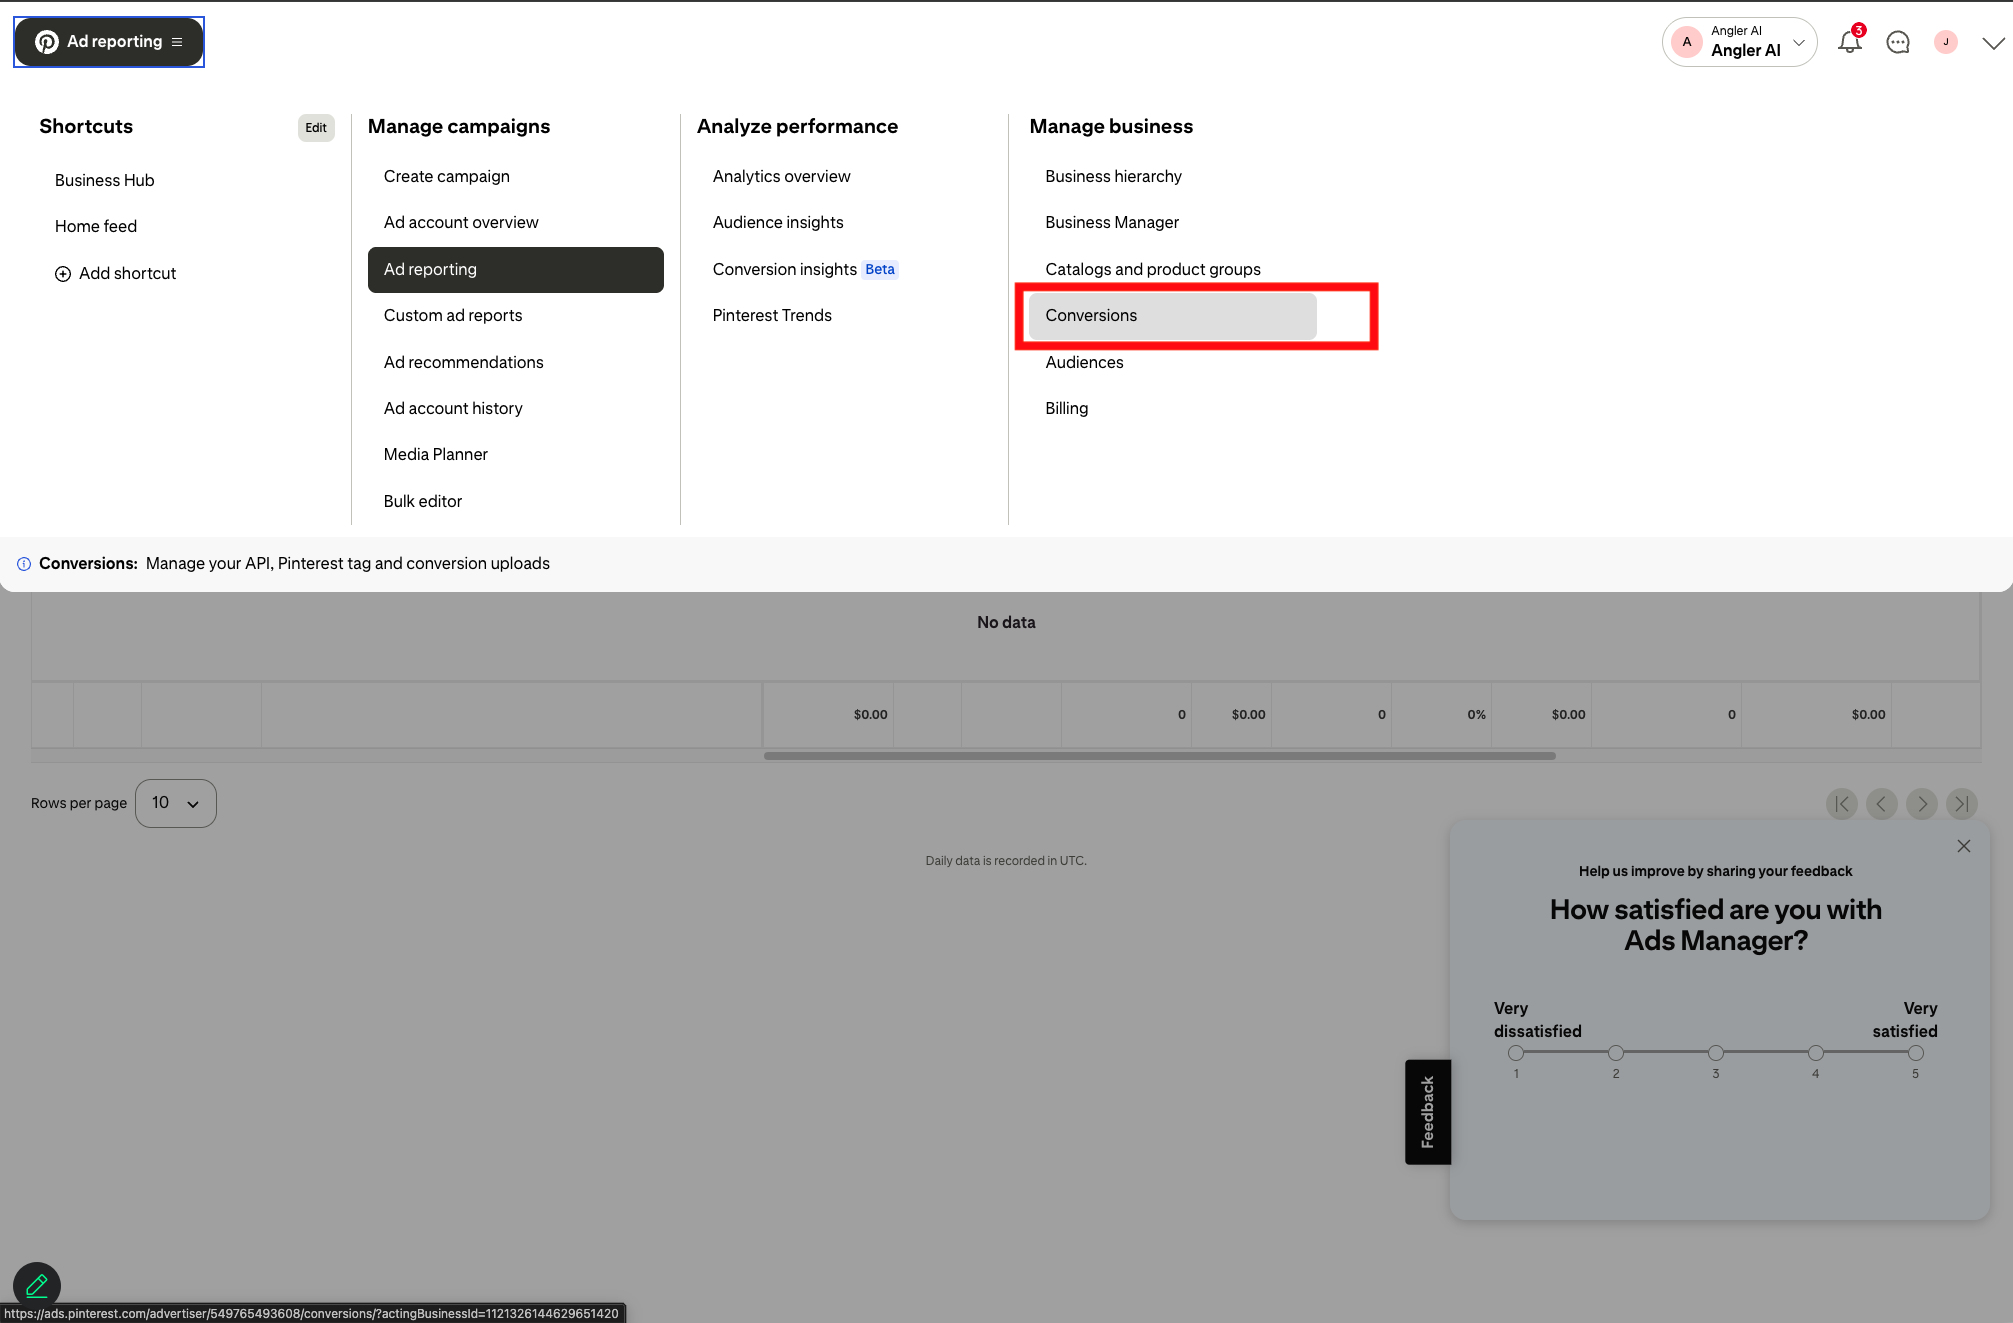Close the satisfaction feedback popup

click(1963, 846)
